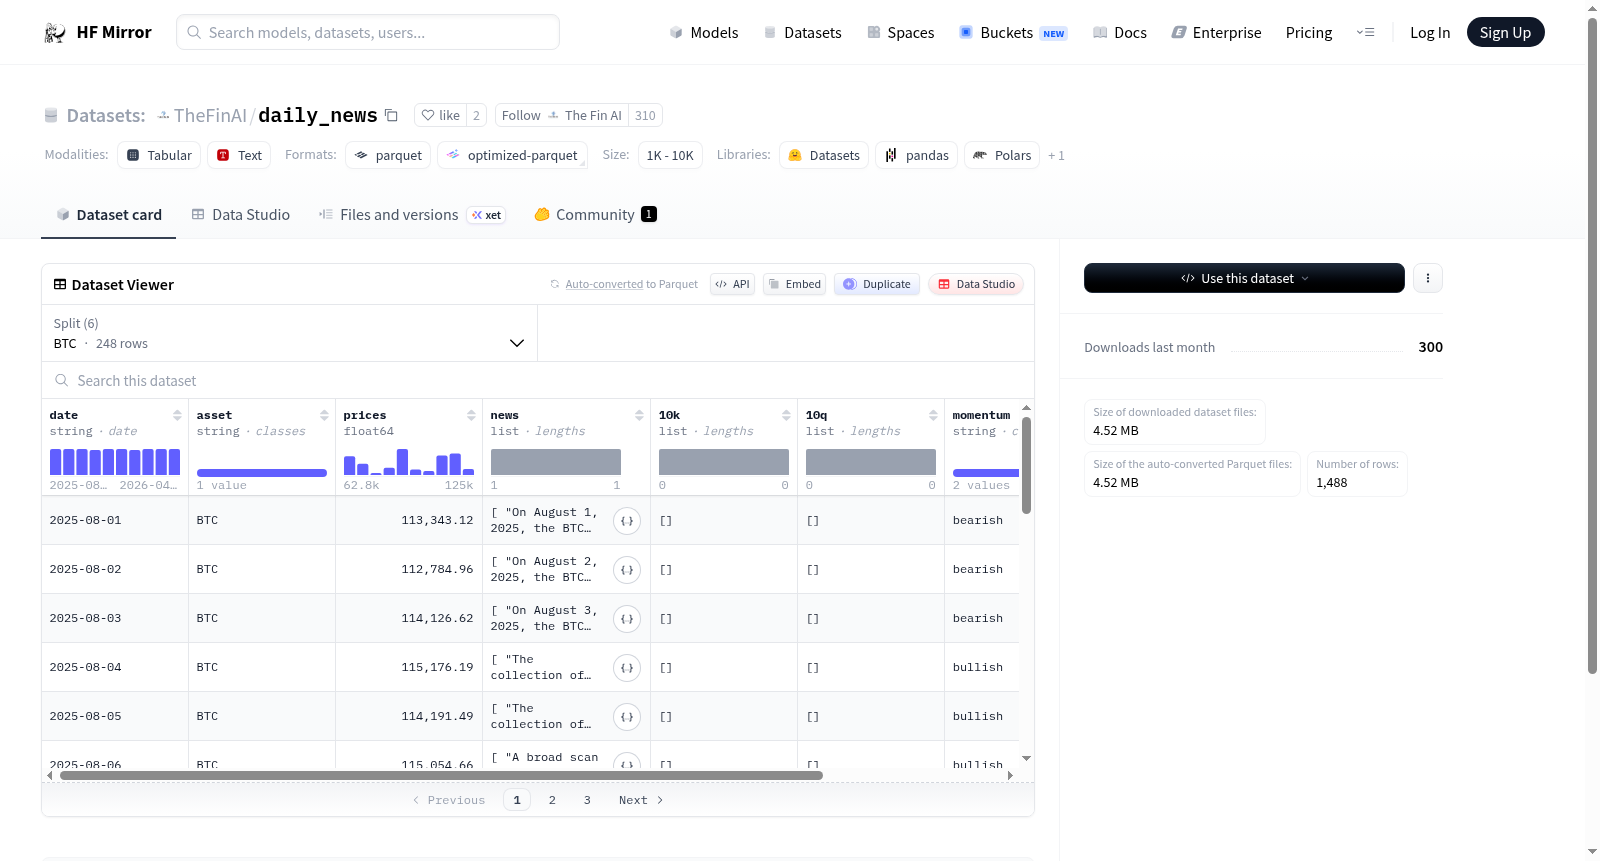The width and height of the screenshot is (1600, 861).
Task: Go to Models in the top navigation
Action: point(704,33)
